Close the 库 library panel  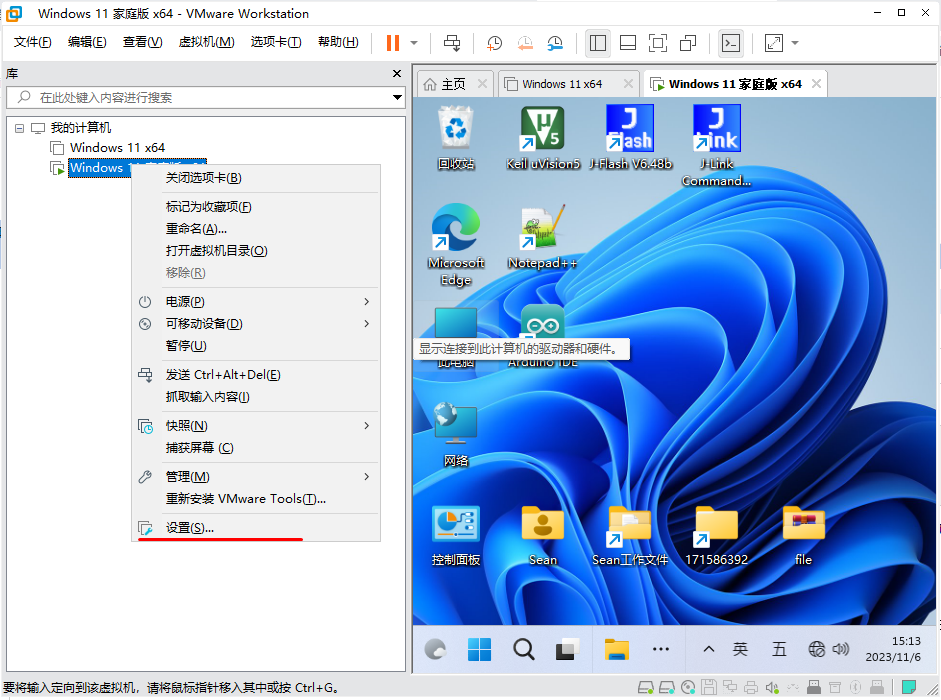(397, 73)
